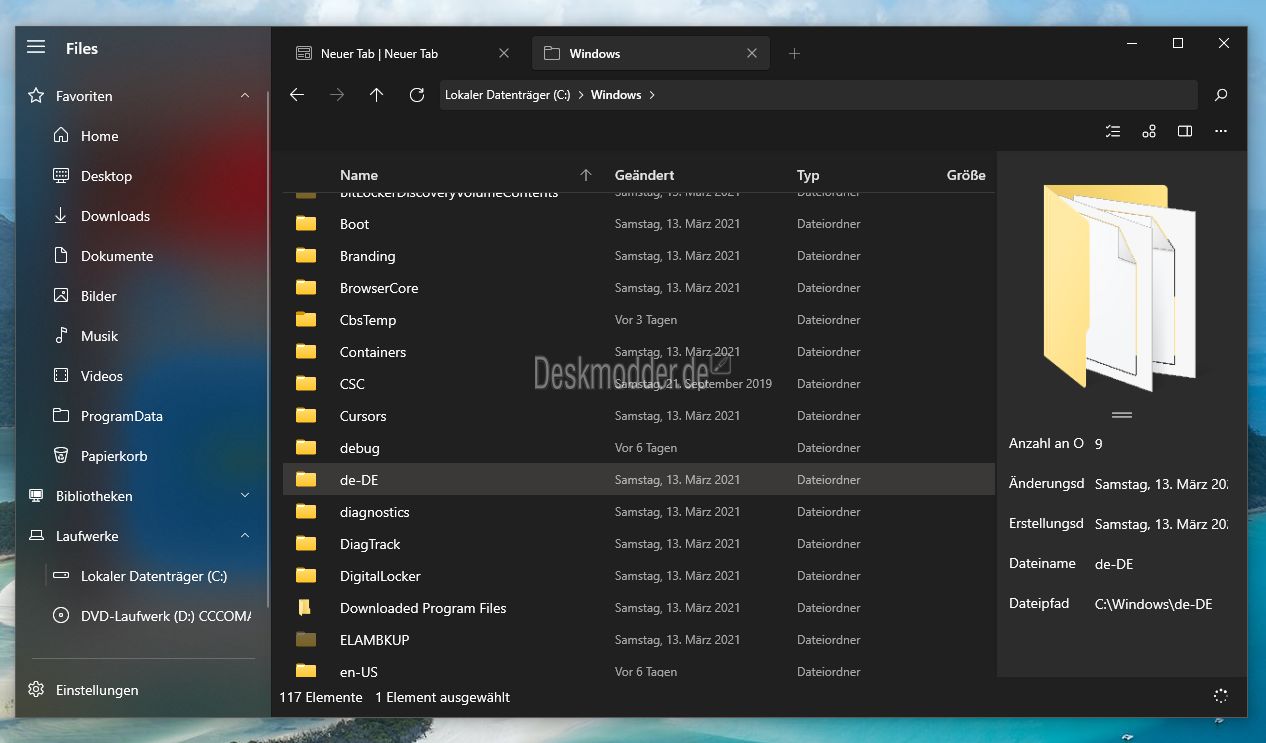Open Papierkorb in the sidebar

point(114,456)
